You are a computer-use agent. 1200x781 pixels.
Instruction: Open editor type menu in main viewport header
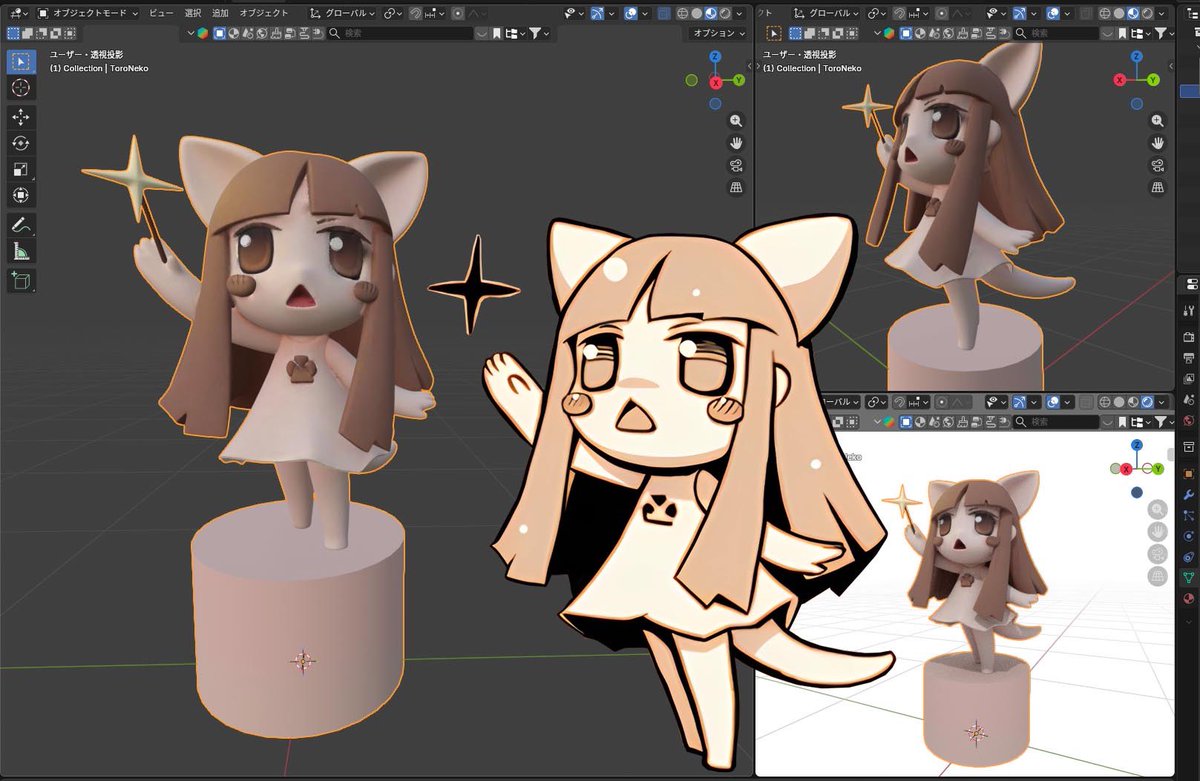[x=17, y=14]
